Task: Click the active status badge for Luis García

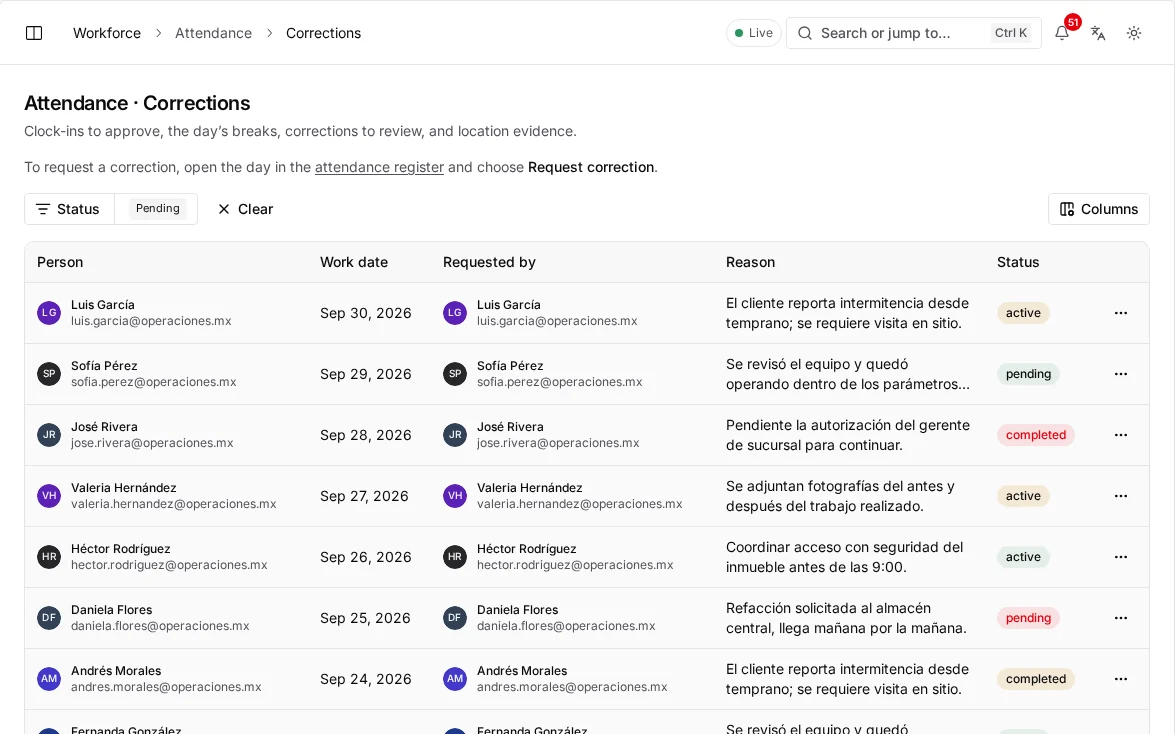Action: (x=1023, y=313)
